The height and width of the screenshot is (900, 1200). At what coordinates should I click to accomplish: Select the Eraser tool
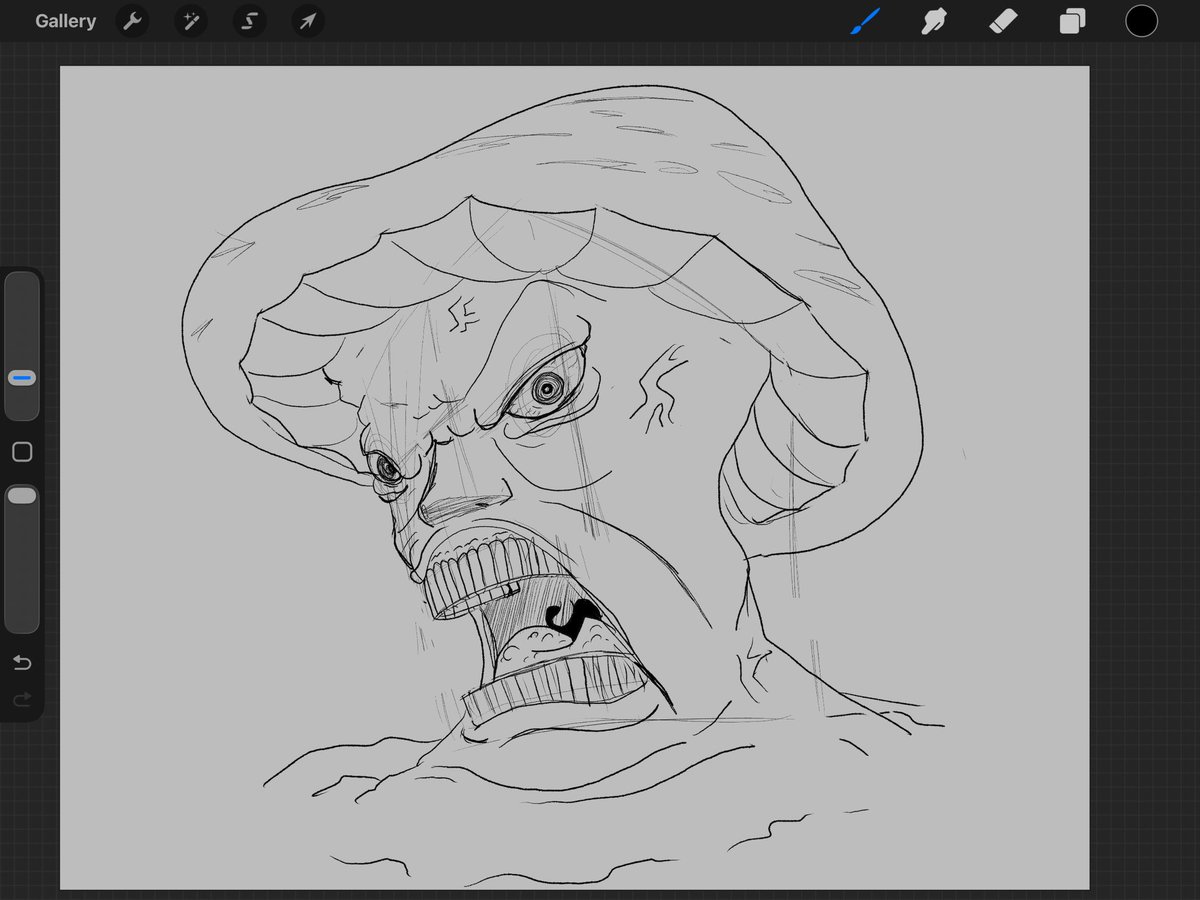pos(1003,21)
